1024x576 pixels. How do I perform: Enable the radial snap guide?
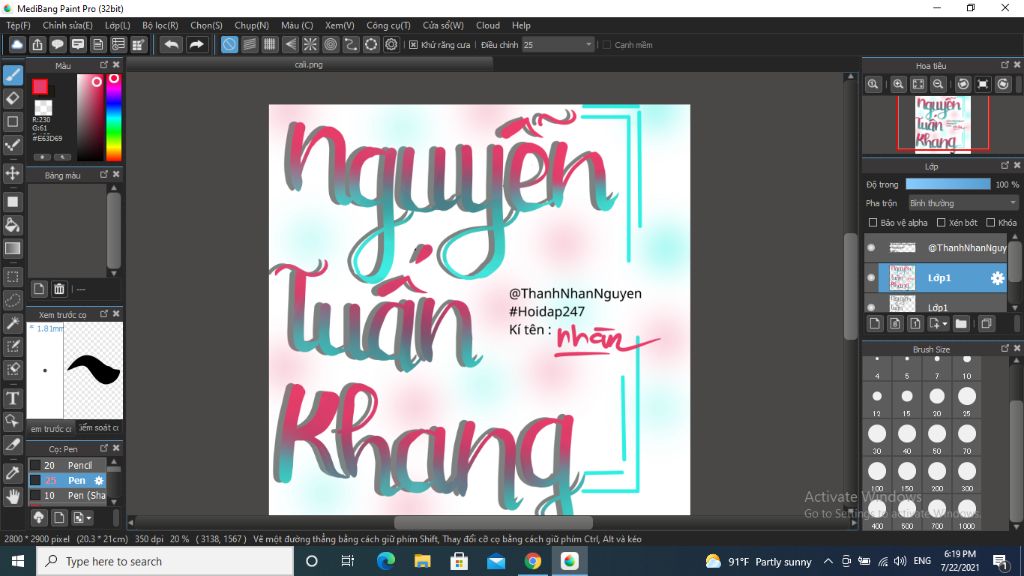click(x=310, y=44)
